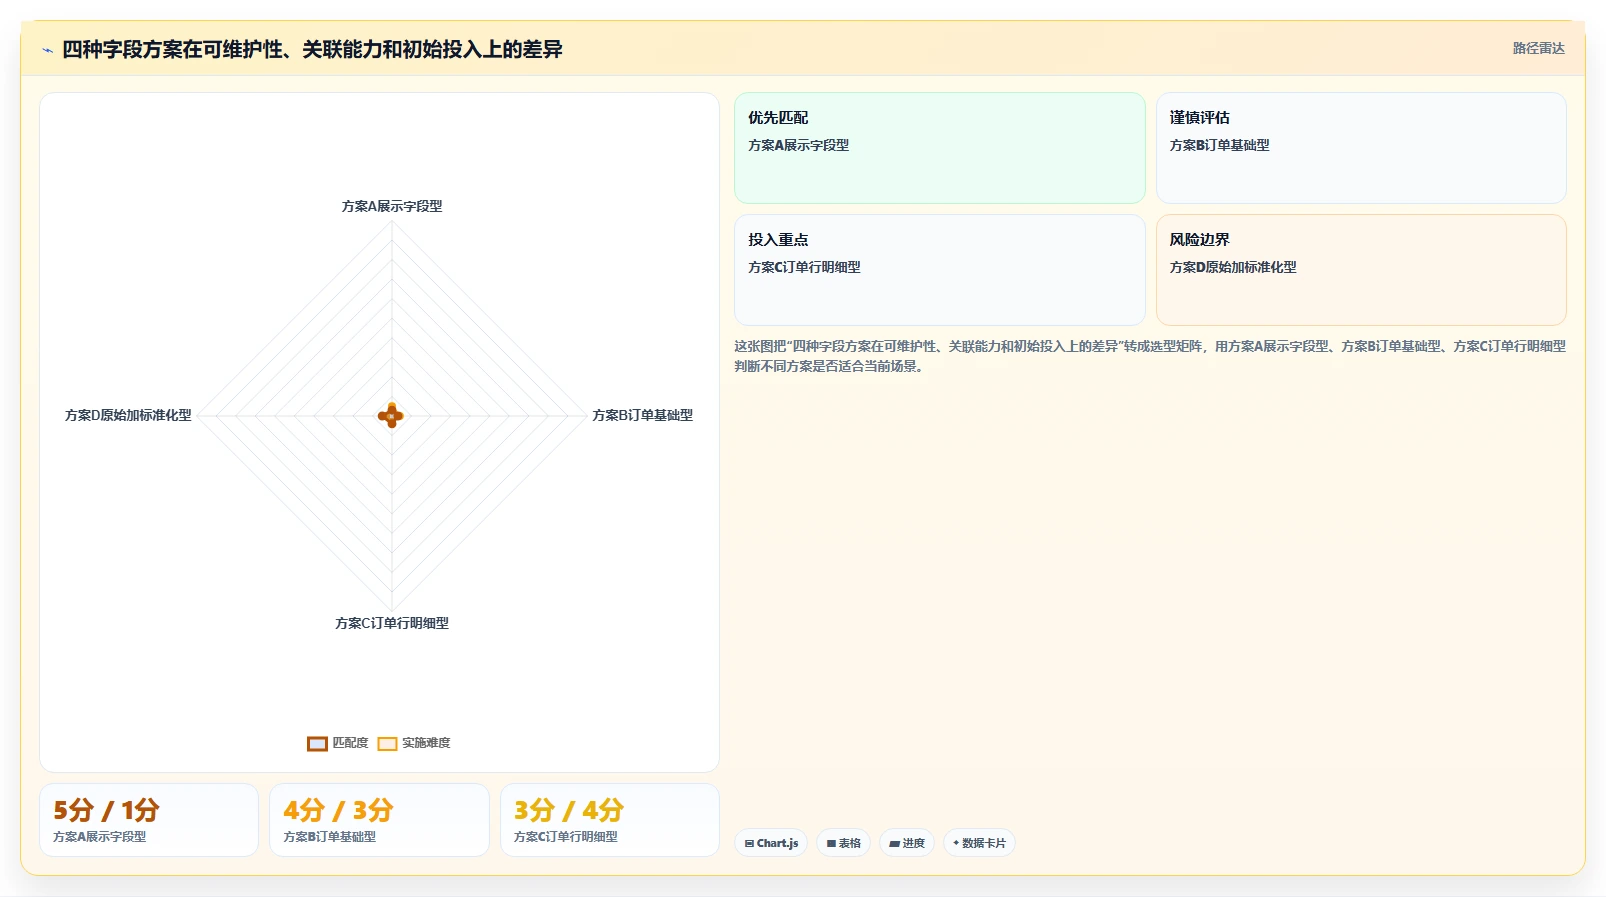This screenshot has width=1606, height=897.
Task: Click radar axis label 方案D原始加标准化型
Action: click(x=128, y=415)
